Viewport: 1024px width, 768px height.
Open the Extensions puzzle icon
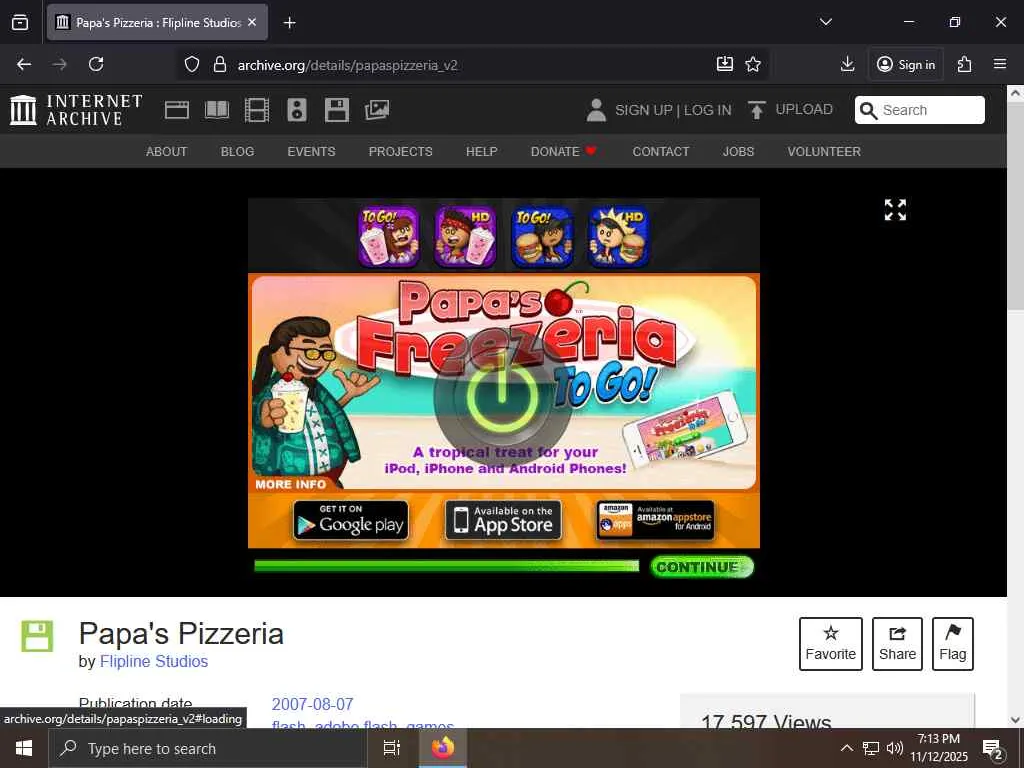(965, 64)
